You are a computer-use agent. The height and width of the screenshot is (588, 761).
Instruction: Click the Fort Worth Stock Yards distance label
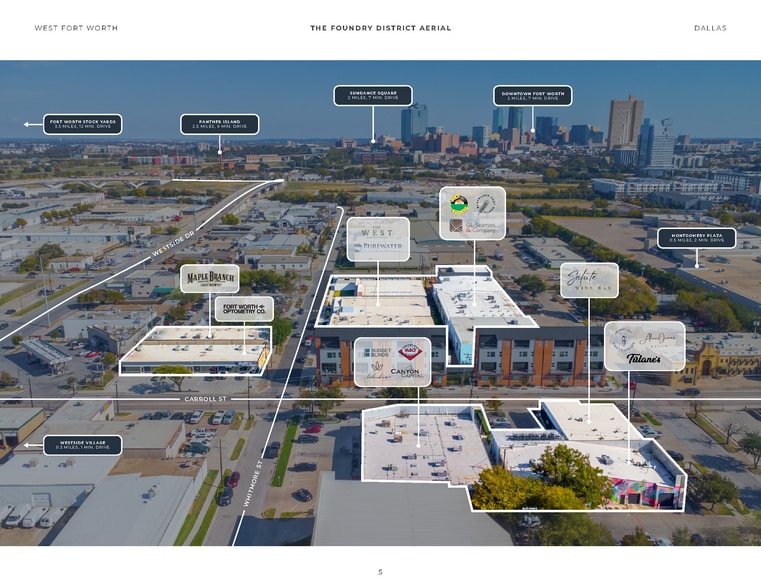pos(83,124)
